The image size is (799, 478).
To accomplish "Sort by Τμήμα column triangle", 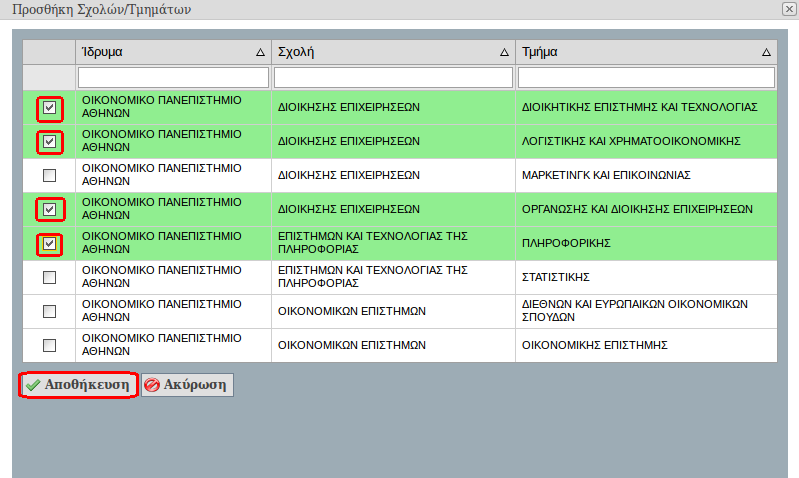I will 766,52.
